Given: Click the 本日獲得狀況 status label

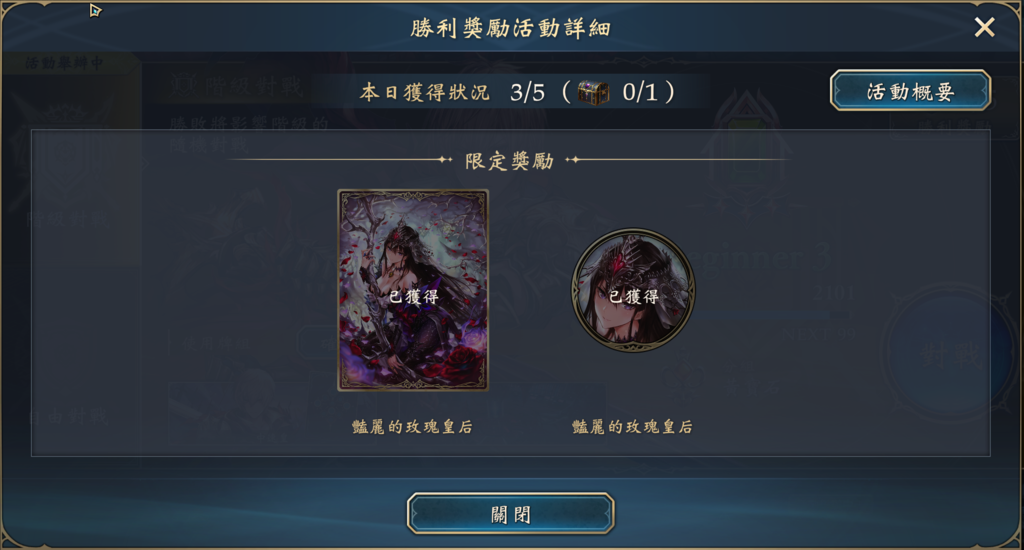Looking at the screenshot, I should click(424, 93).
